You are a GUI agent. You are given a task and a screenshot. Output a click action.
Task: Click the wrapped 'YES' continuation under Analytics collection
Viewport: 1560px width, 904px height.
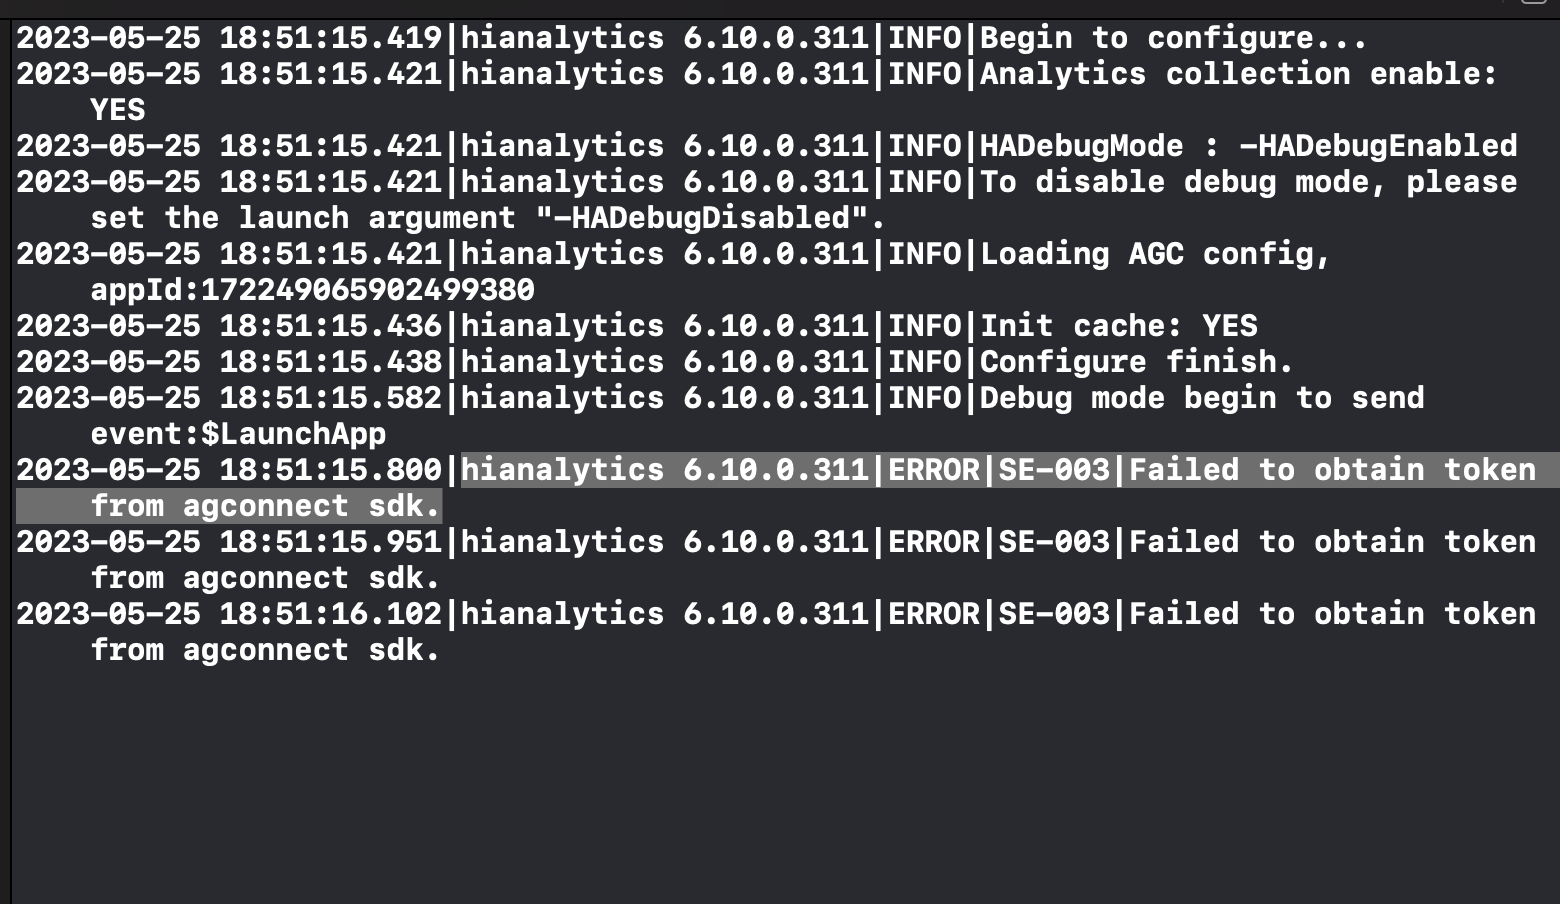(x=117, y=110)
